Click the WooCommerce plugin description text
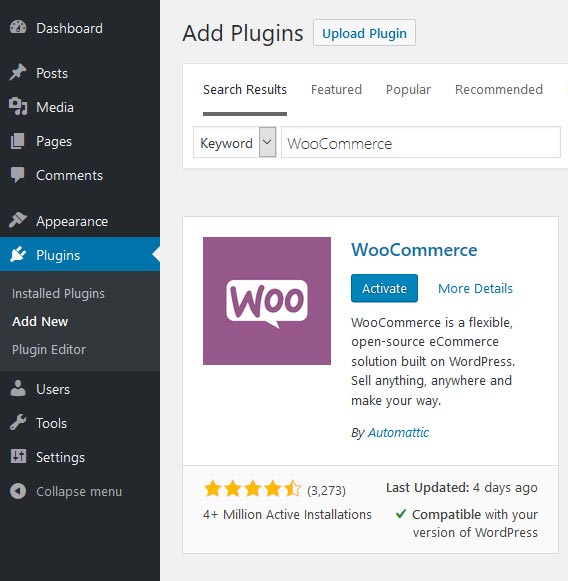 433,361
